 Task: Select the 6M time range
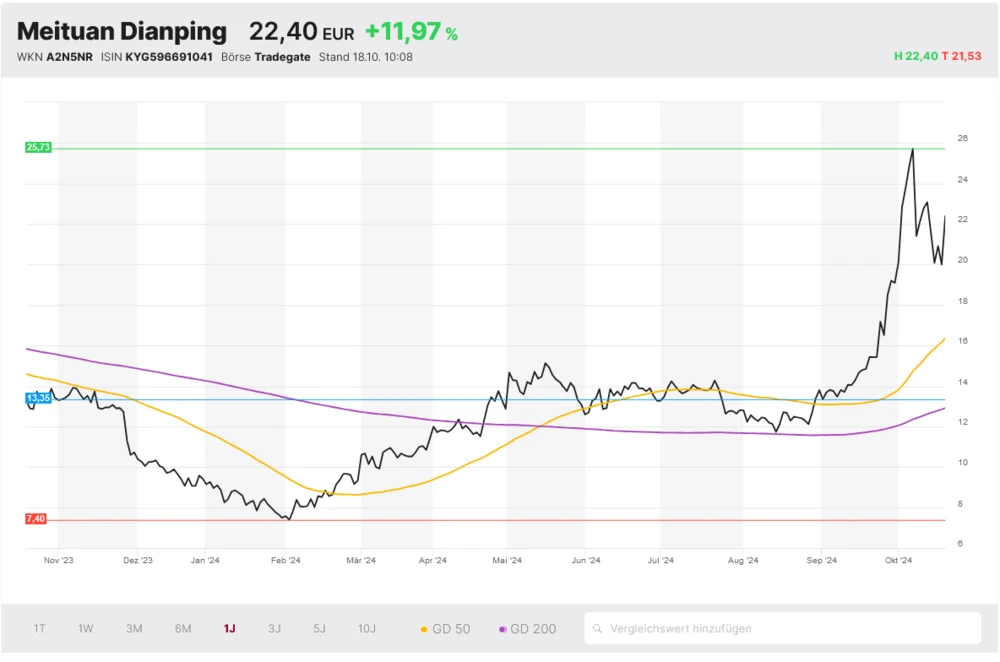pos(183,629)
